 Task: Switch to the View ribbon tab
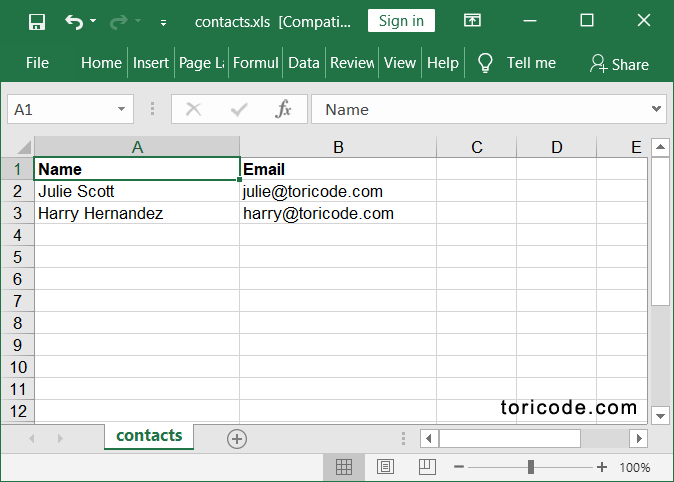pyautogui.click(x=400, y=63)
